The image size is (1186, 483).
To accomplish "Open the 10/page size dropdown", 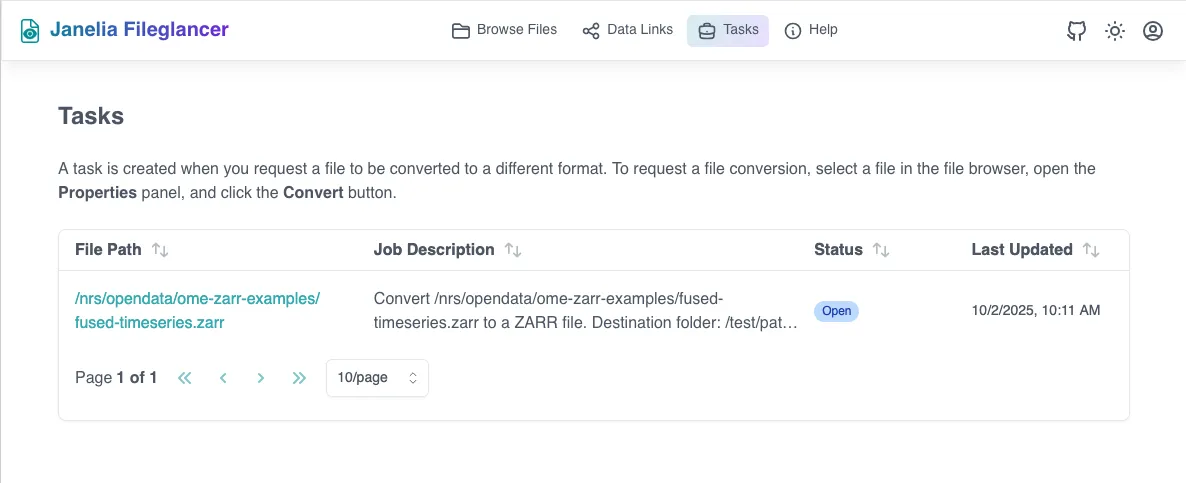I will tap(377, 378).
